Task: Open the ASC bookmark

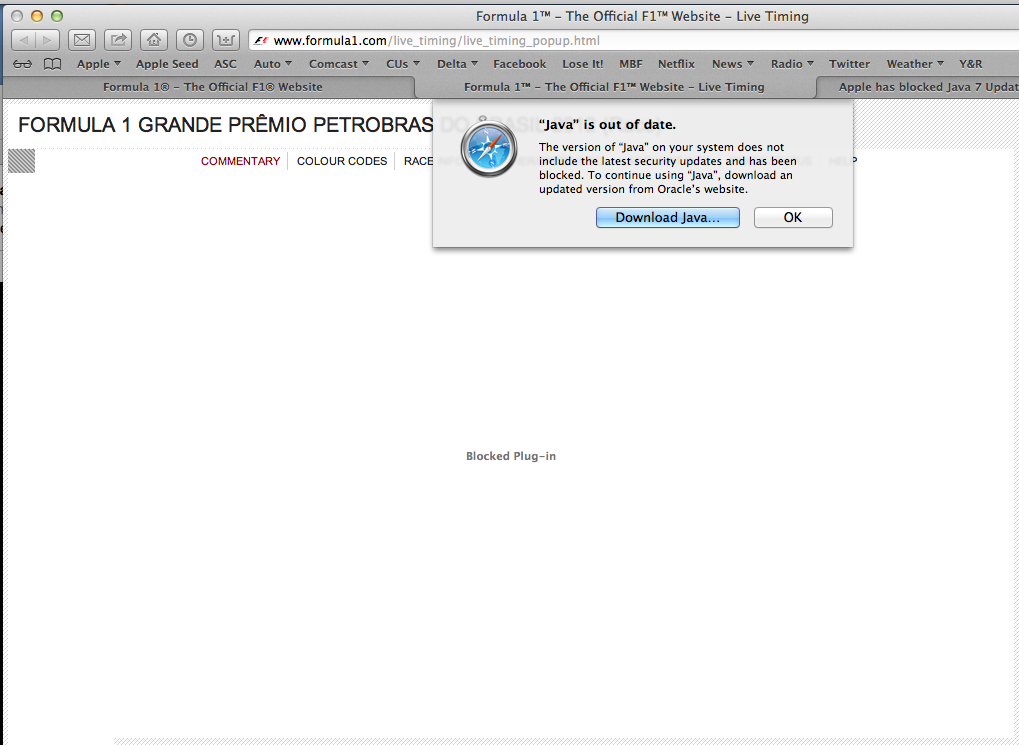Action: (226, 64)
